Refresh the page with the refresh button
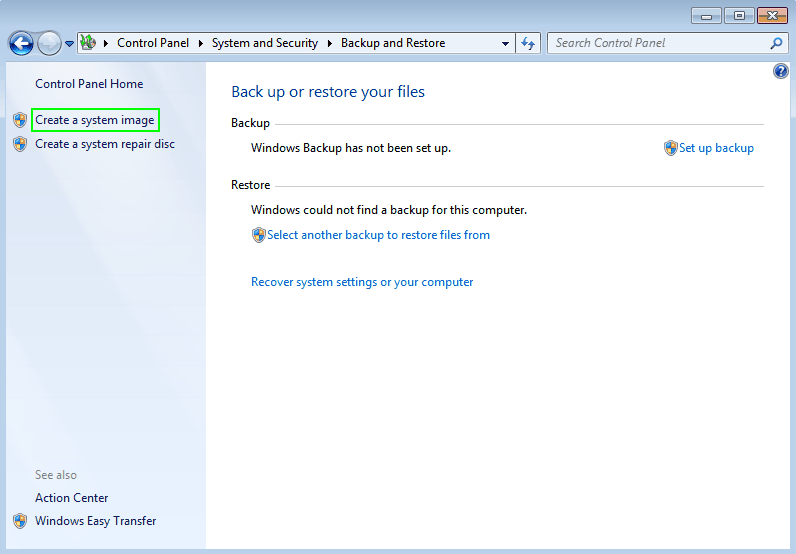 point(528,43)
